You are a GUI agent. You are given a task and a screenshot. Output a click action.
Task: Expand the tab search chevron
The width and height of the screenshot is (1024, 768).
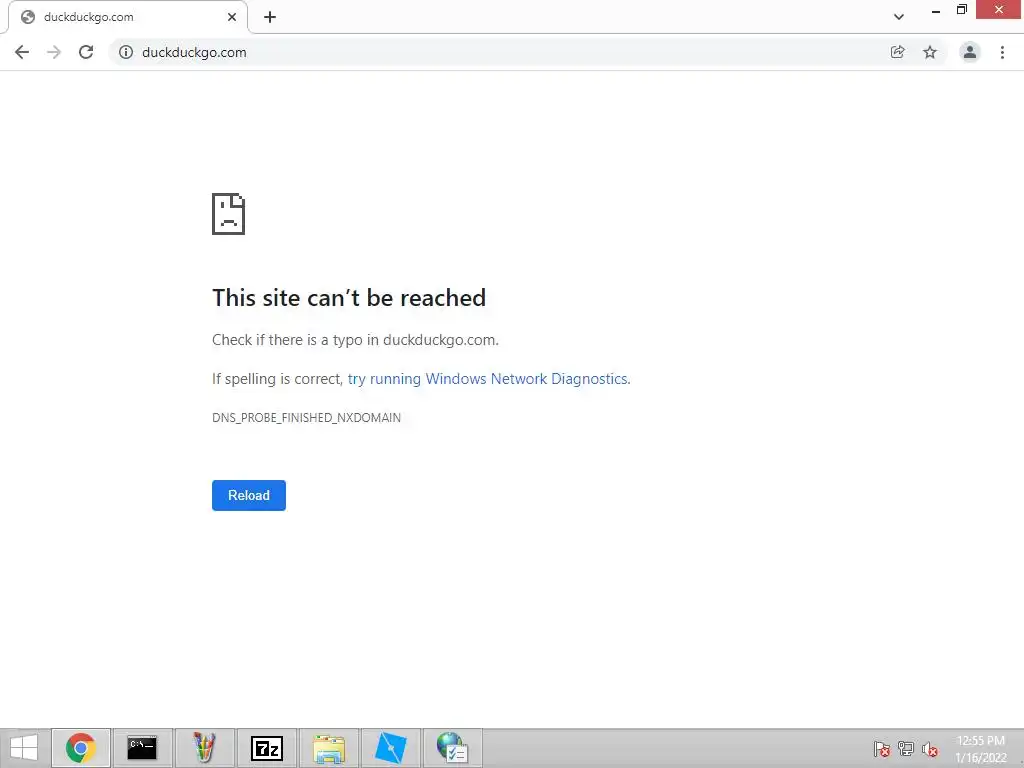[899, 17]
